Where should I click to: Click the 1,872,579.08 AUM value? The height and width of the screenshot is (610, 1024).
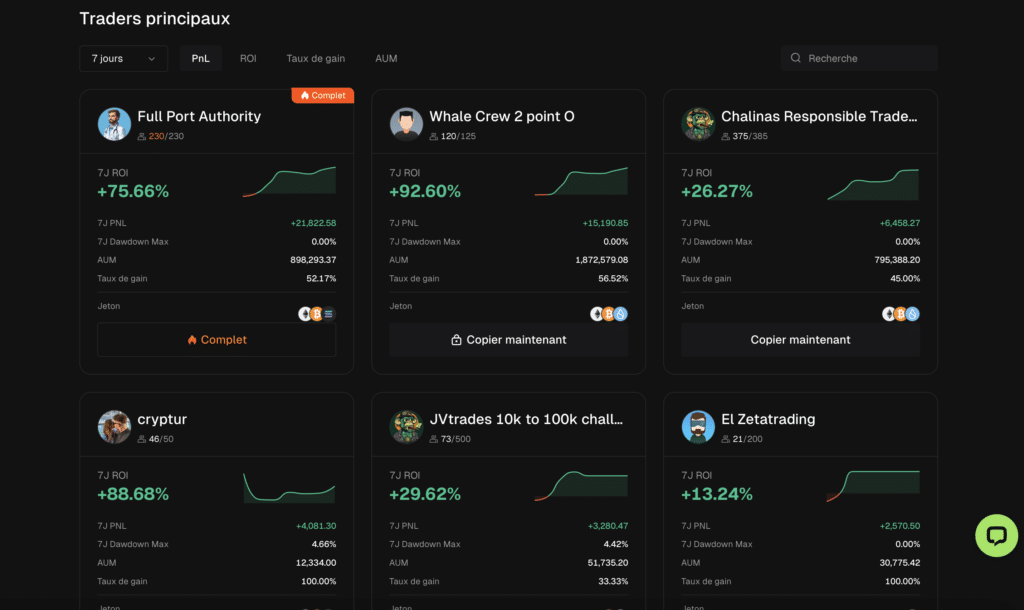(x=601, y=260)
